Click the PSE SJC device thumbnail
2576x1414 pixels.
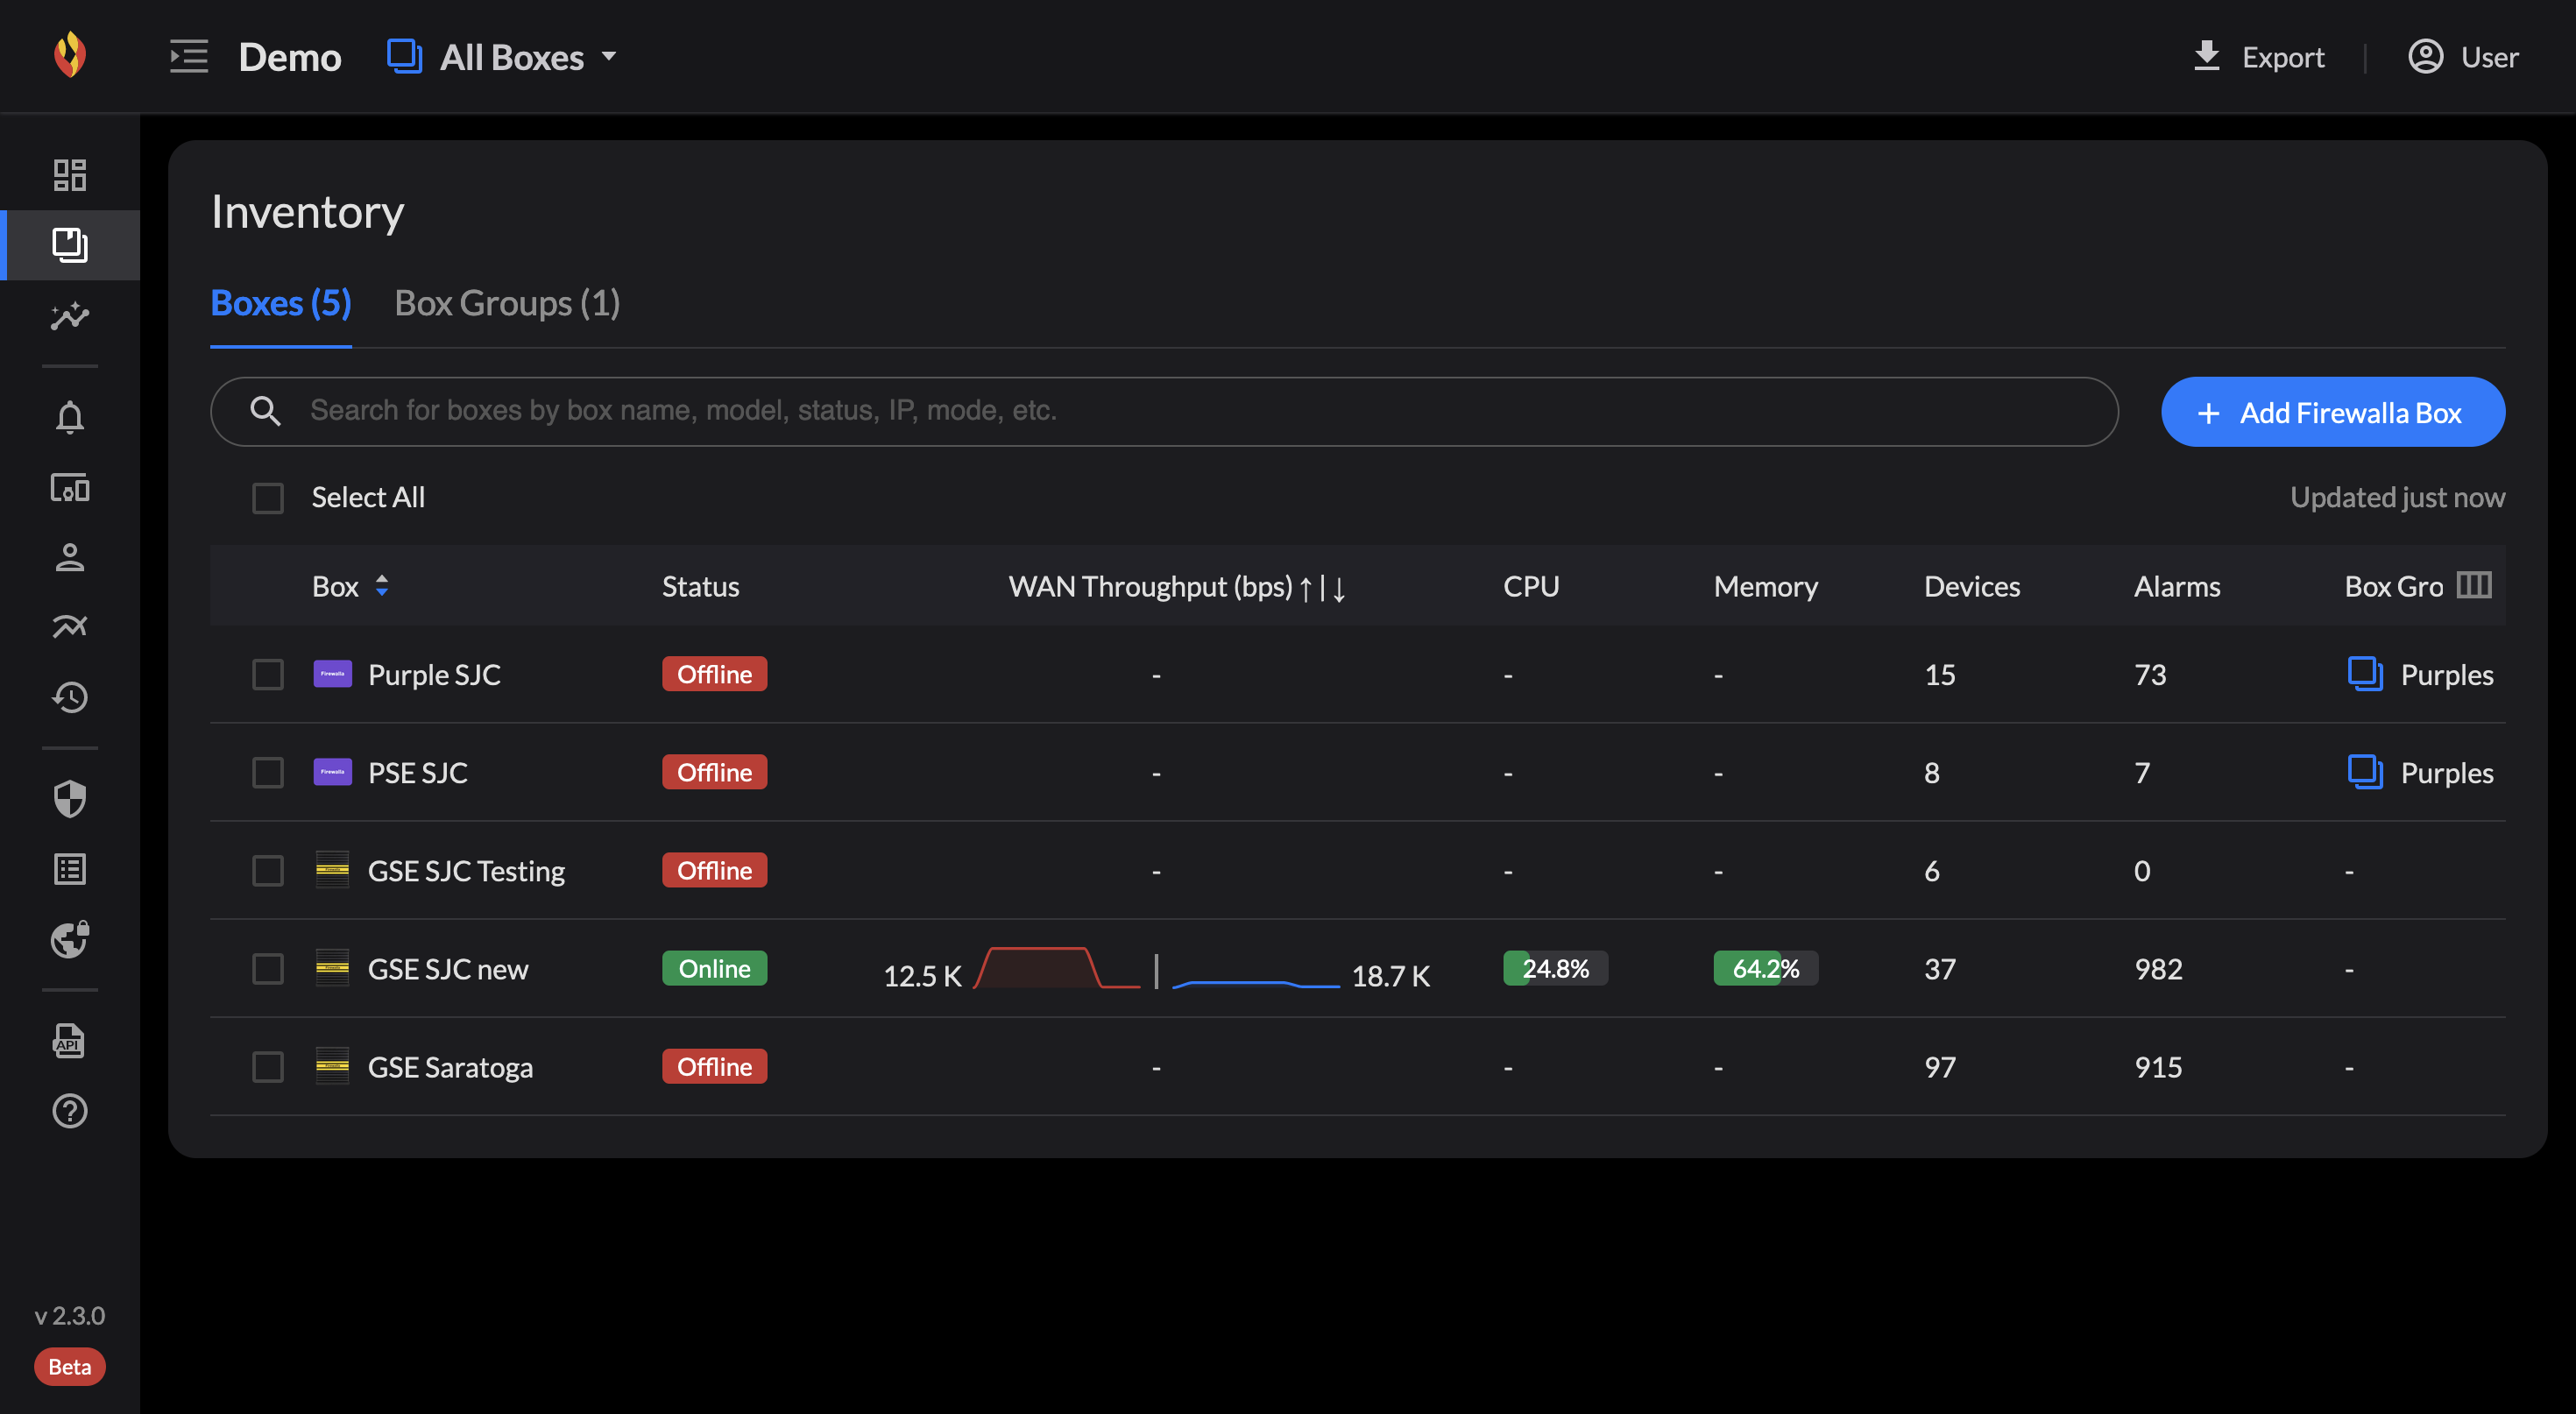[x=332, y=772]
